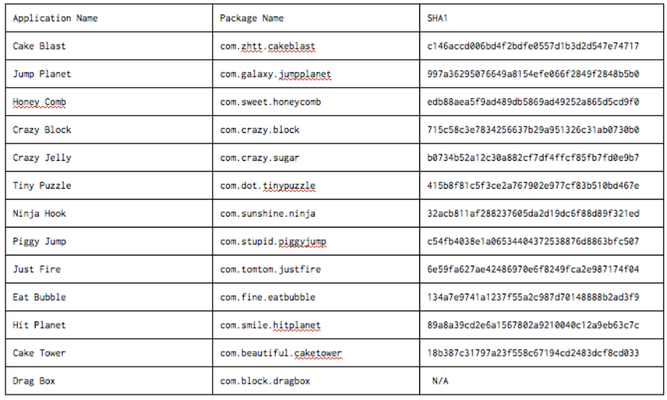Click the underlined caketower word
Image resolution: width=667 pixels, height=400 pixels.
pyautogui.click(x=318, y=353)
